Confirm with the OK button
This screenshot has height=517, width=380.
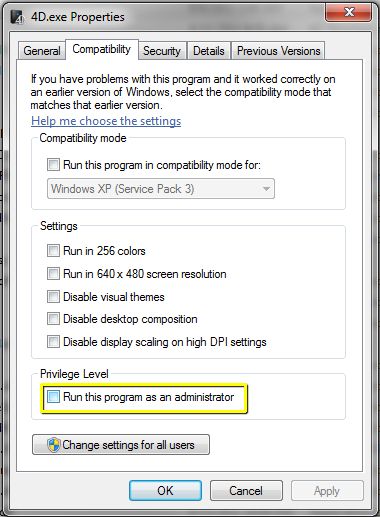(165, 491)
